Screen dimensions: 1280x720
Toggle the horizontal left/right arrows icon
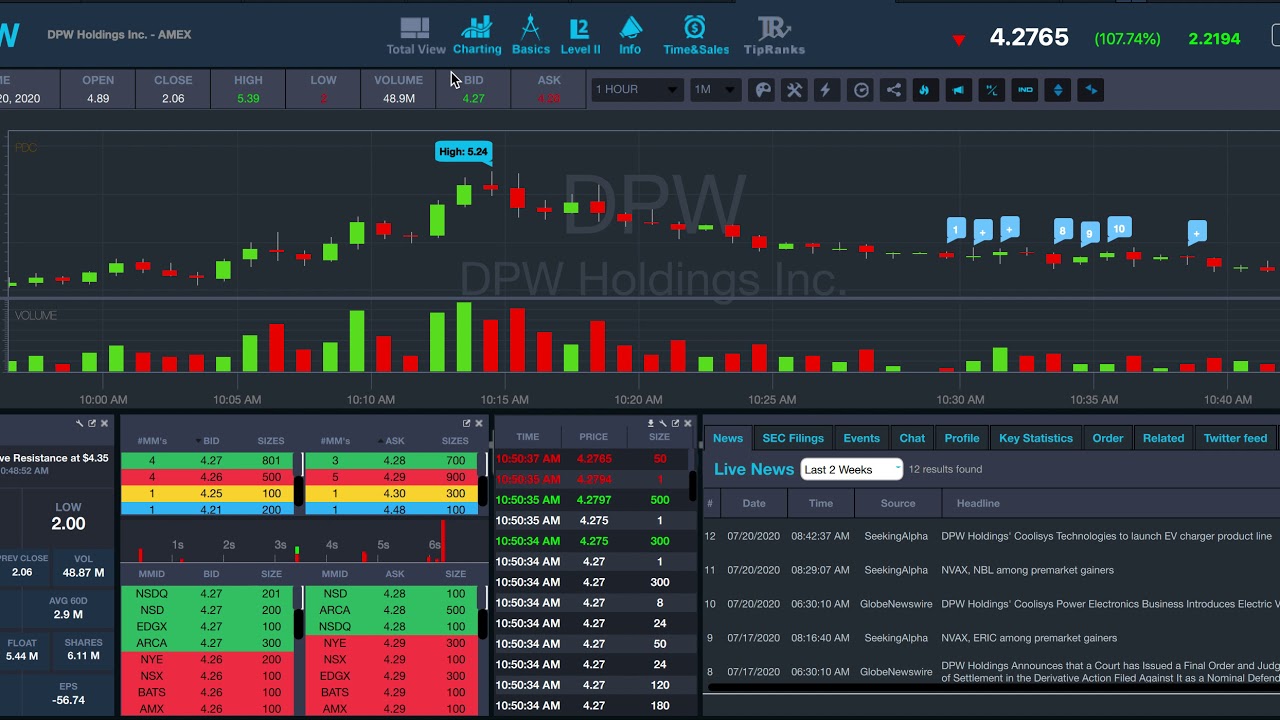pyautogui.click(x=1091, y=90)
